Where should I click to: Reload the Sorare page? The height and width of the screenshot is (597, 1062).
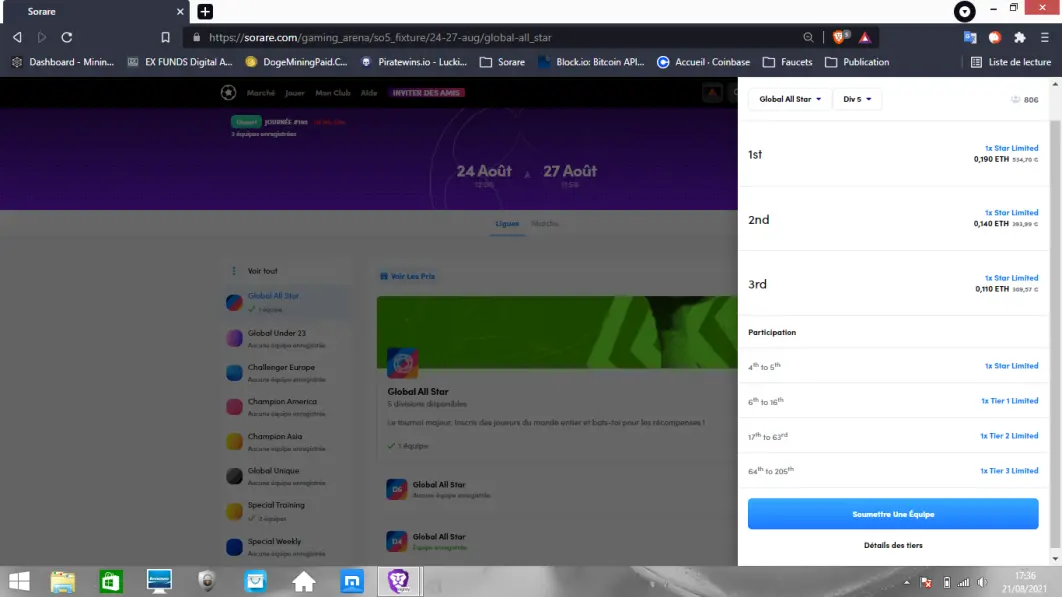point(66,37)
